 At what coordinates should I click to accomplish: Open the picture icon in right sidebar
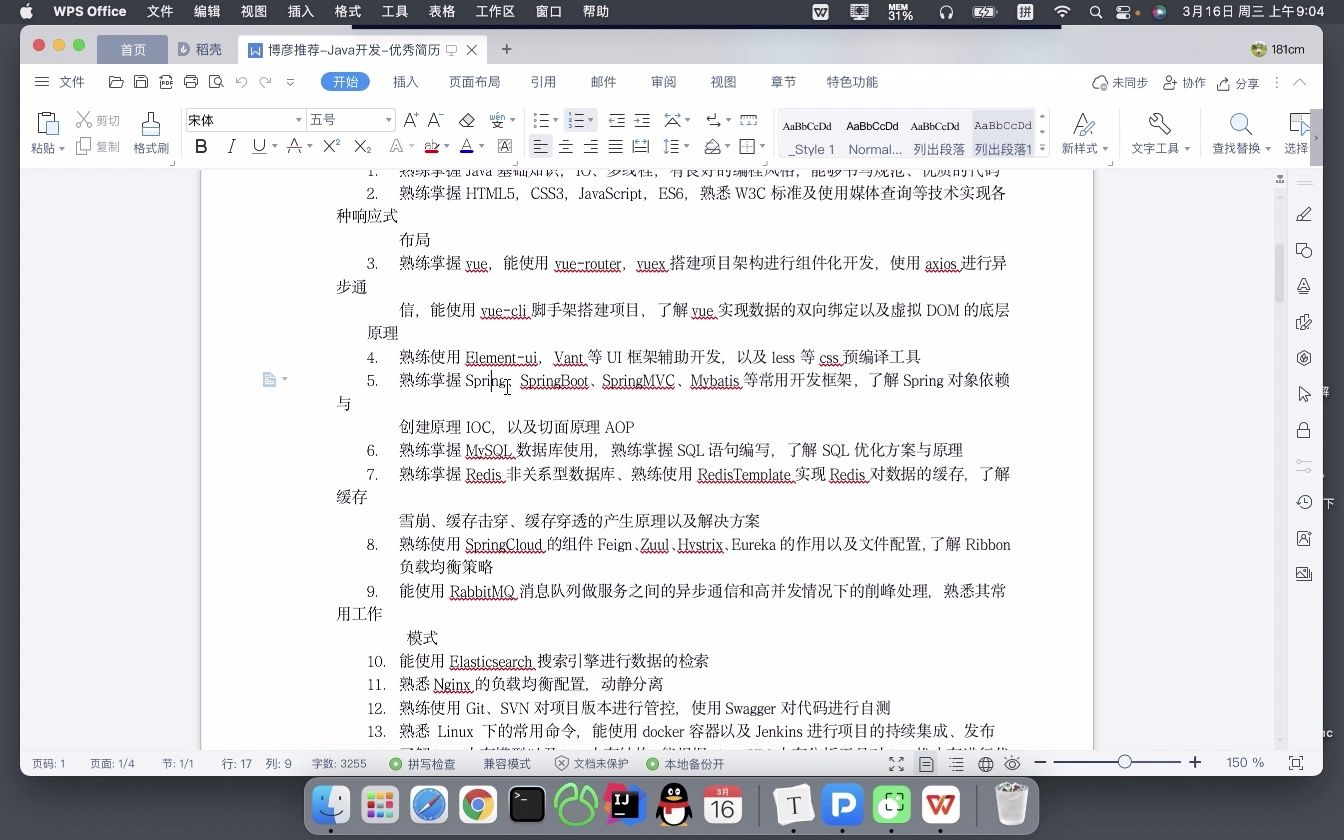[1304, 574]
